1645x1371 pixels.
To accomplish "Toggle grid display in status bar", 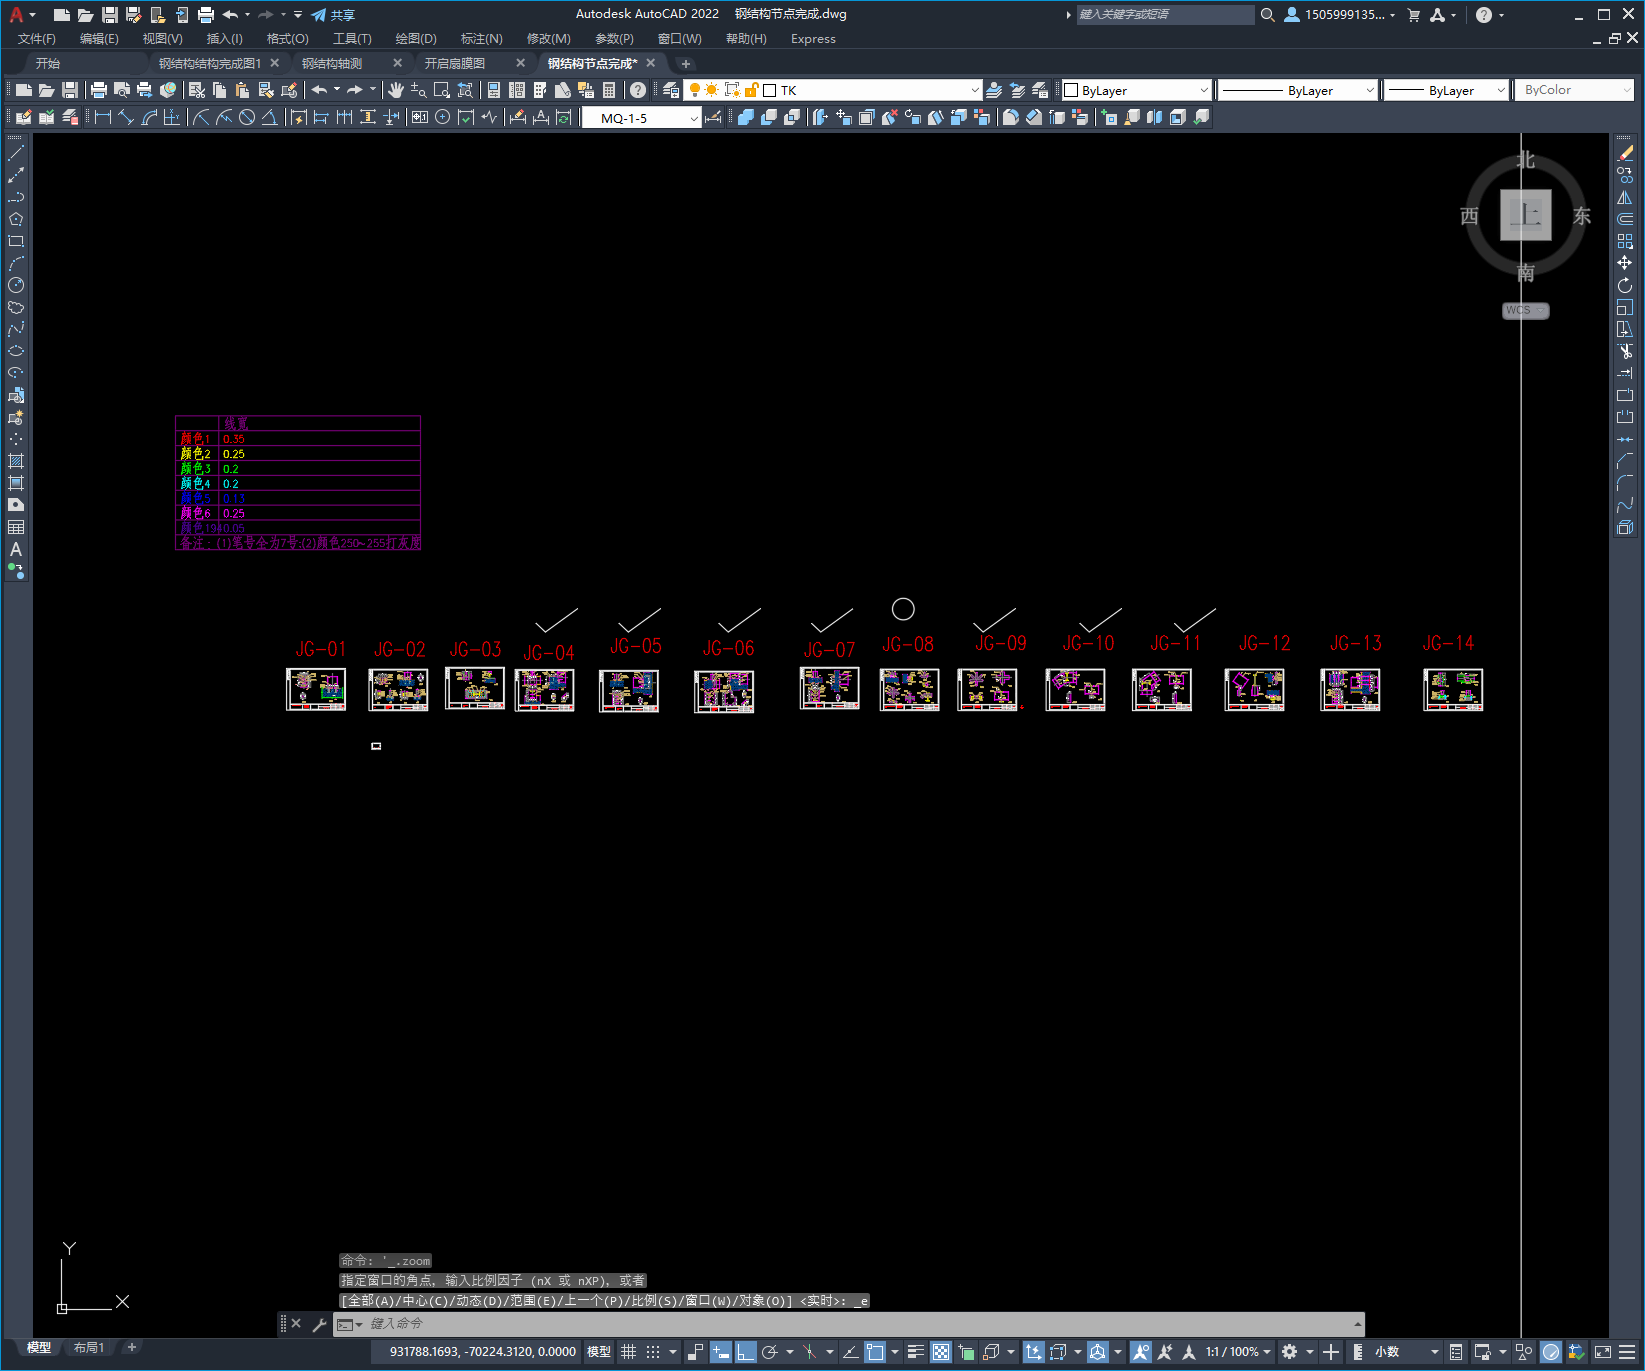I will (628, 1352).
